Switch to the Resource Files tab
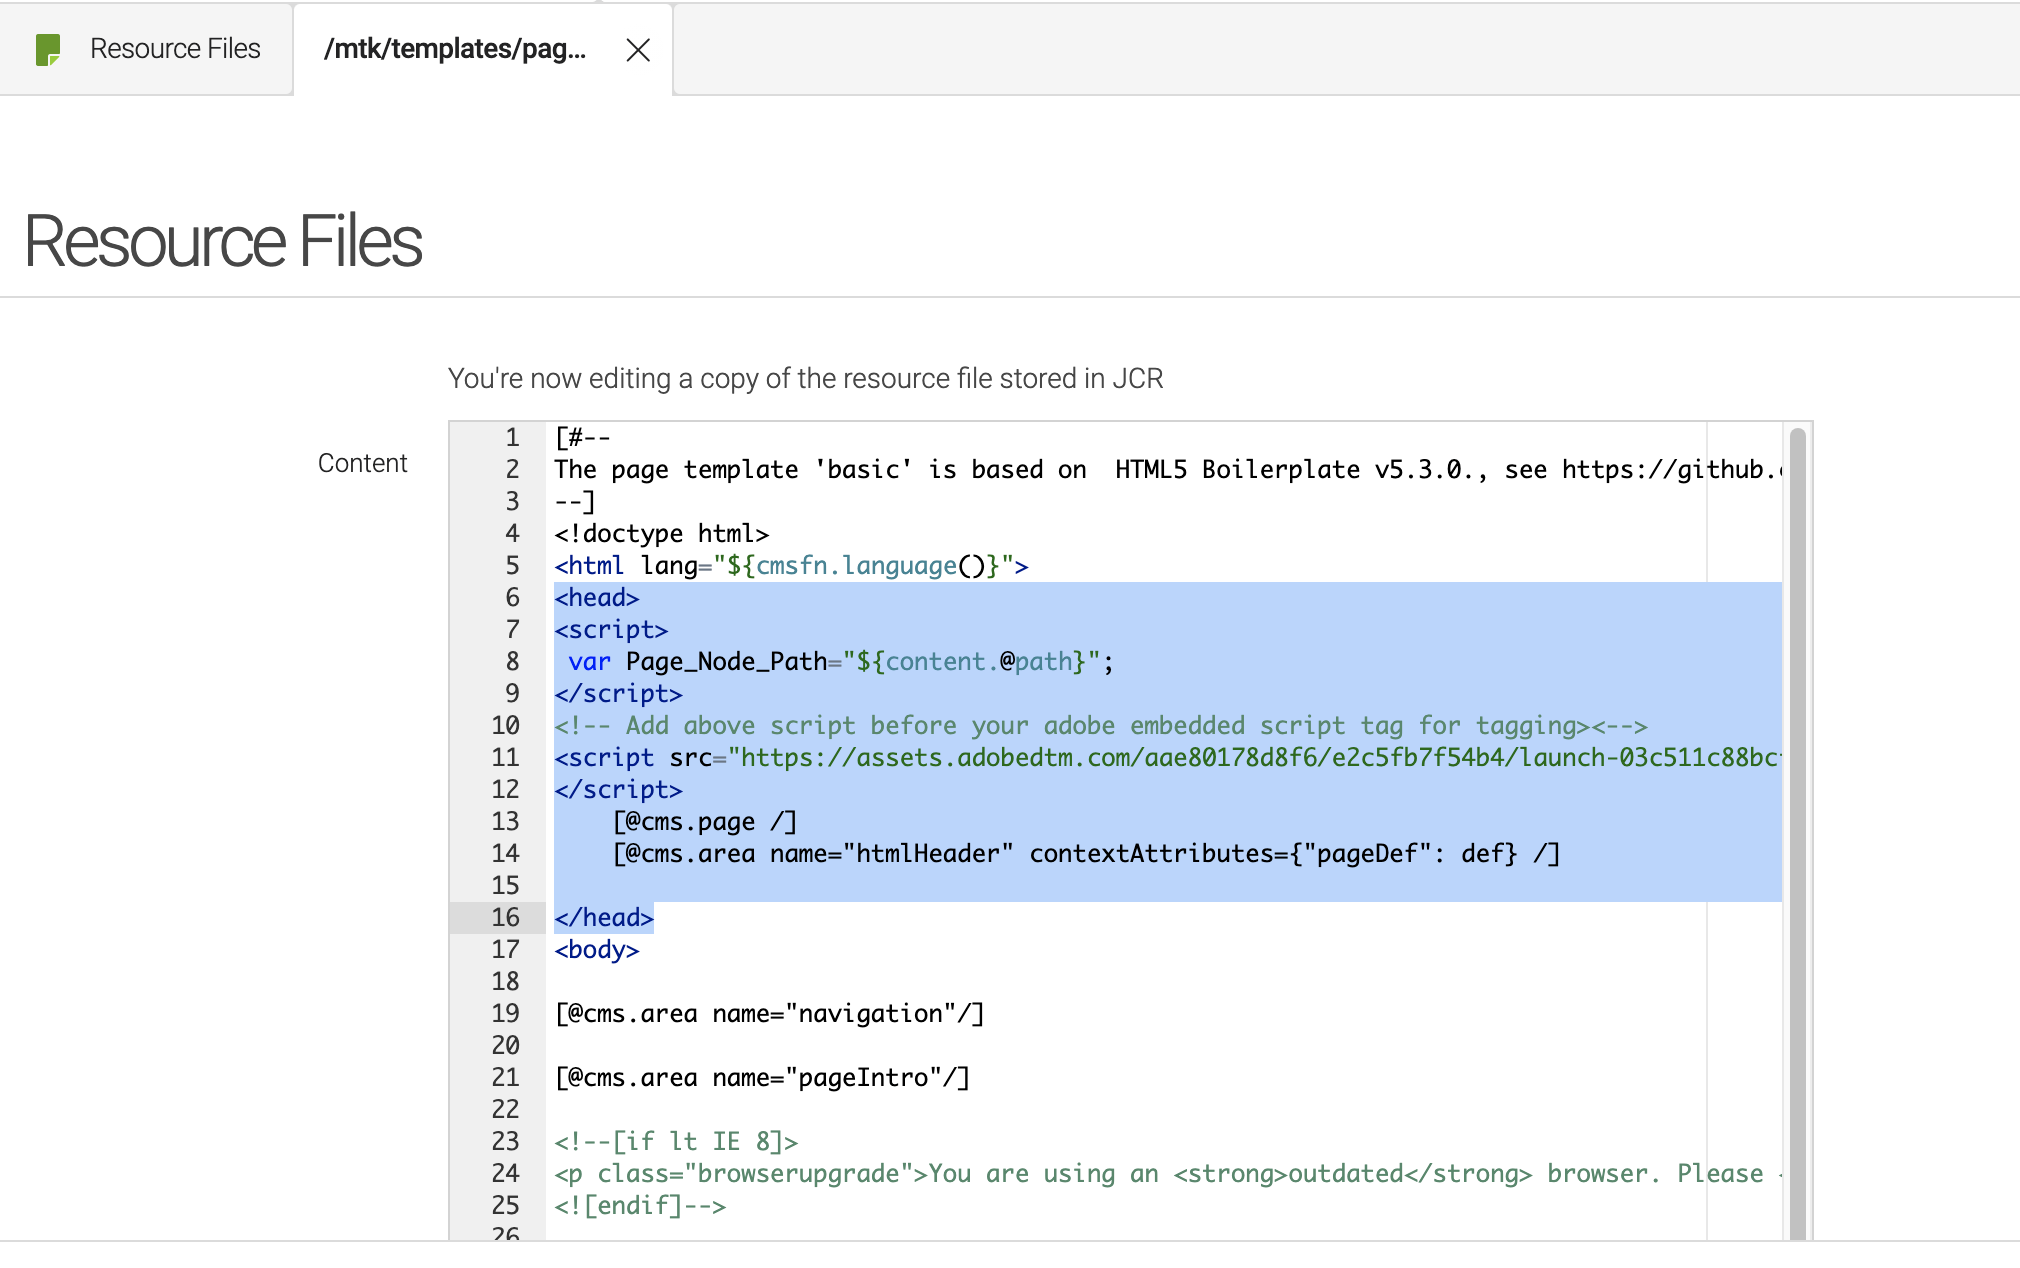Image resolution: width=2020 pixels, height=1268 pixels. [x=147, y=49]
